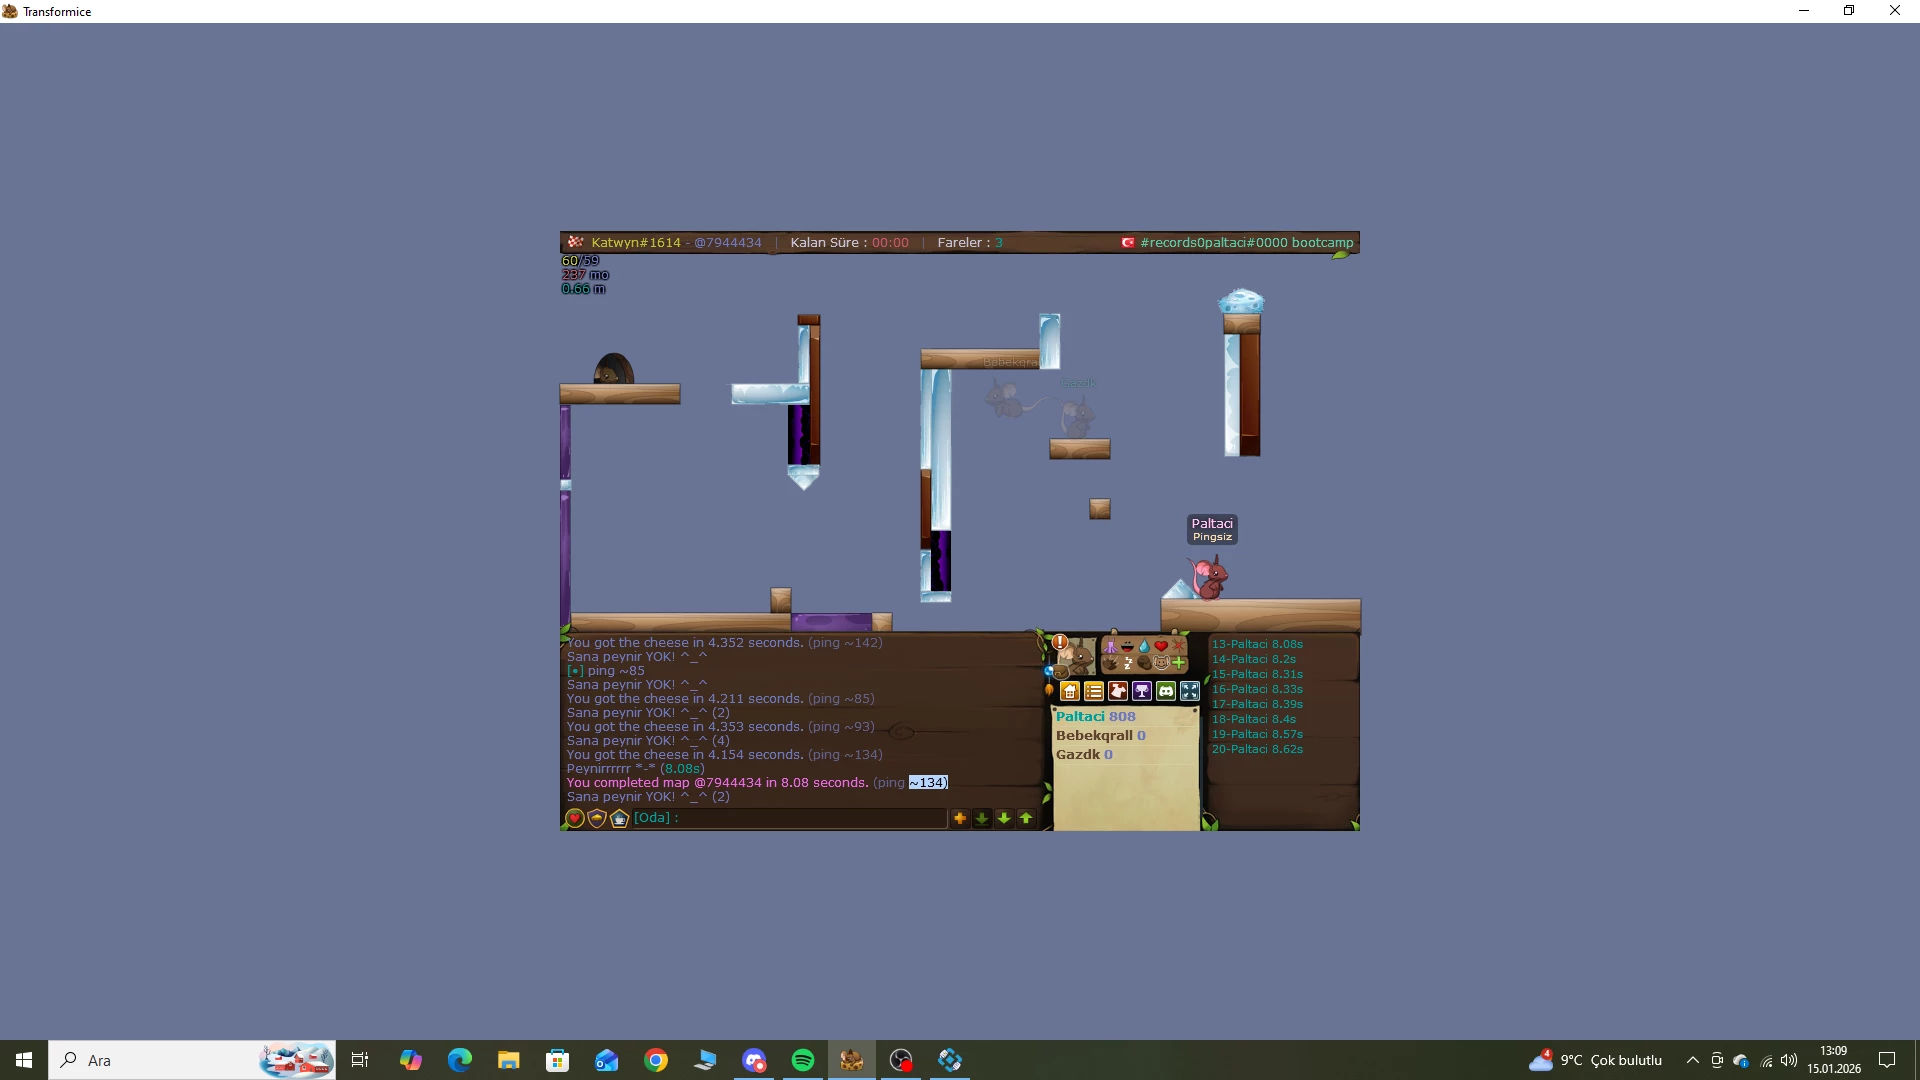Select the clapping hands emote
The height and width of the screenshot is (1080, 1920).
(1110, 663)
